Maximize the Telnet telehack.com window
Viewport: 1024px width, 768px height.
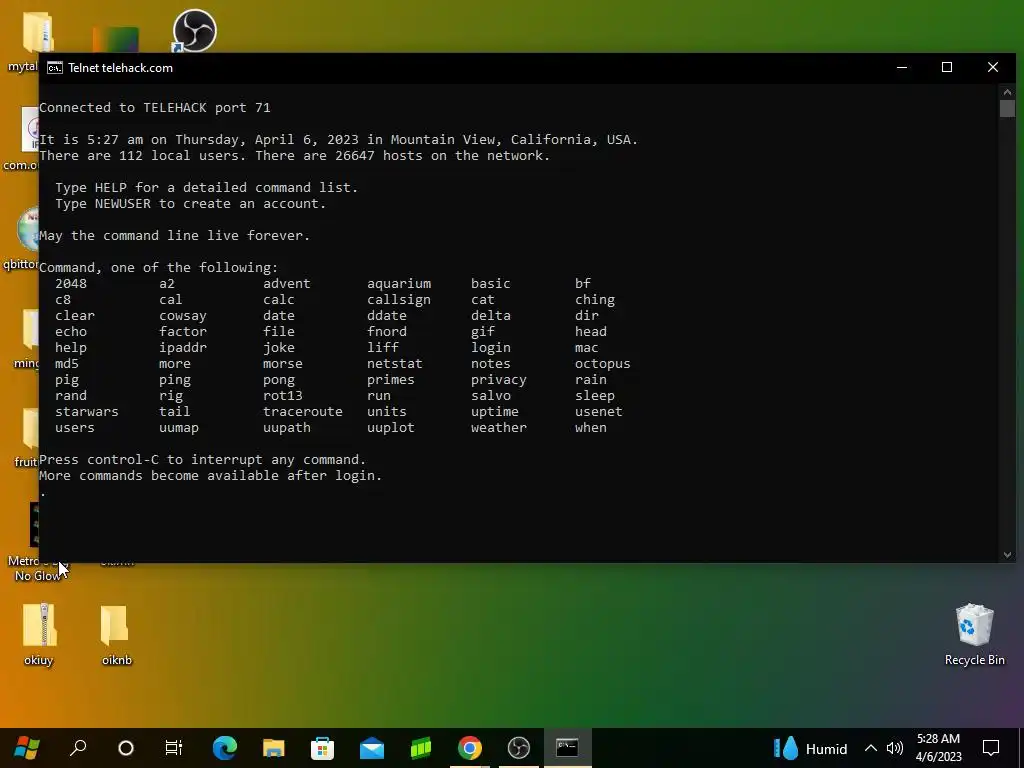click(x=947, y=67)
